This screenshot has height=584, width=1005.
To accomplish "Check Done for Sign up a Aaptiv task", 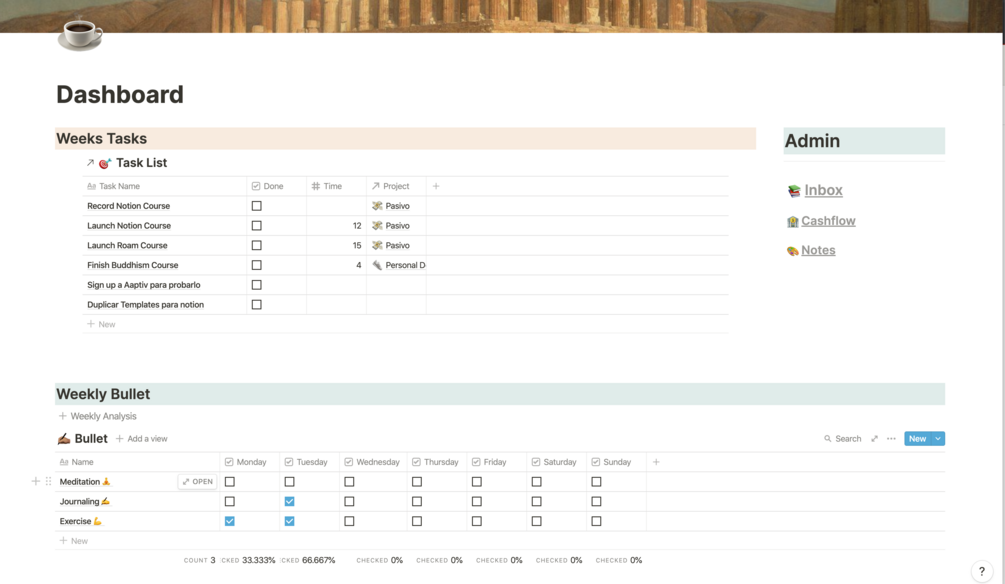I will click(x=256, y=285).
